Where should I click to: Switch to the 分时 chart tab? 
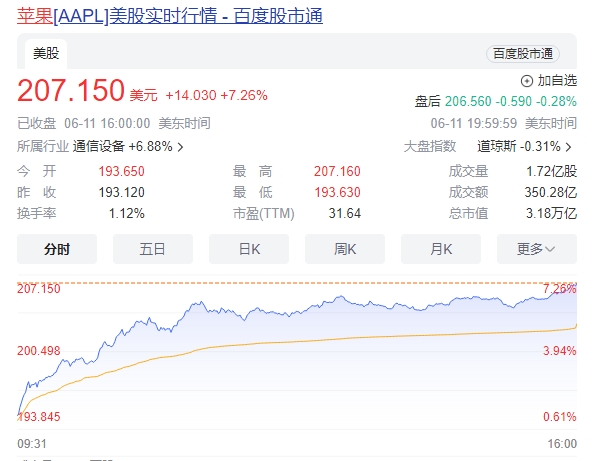click(x=57, y=249)
